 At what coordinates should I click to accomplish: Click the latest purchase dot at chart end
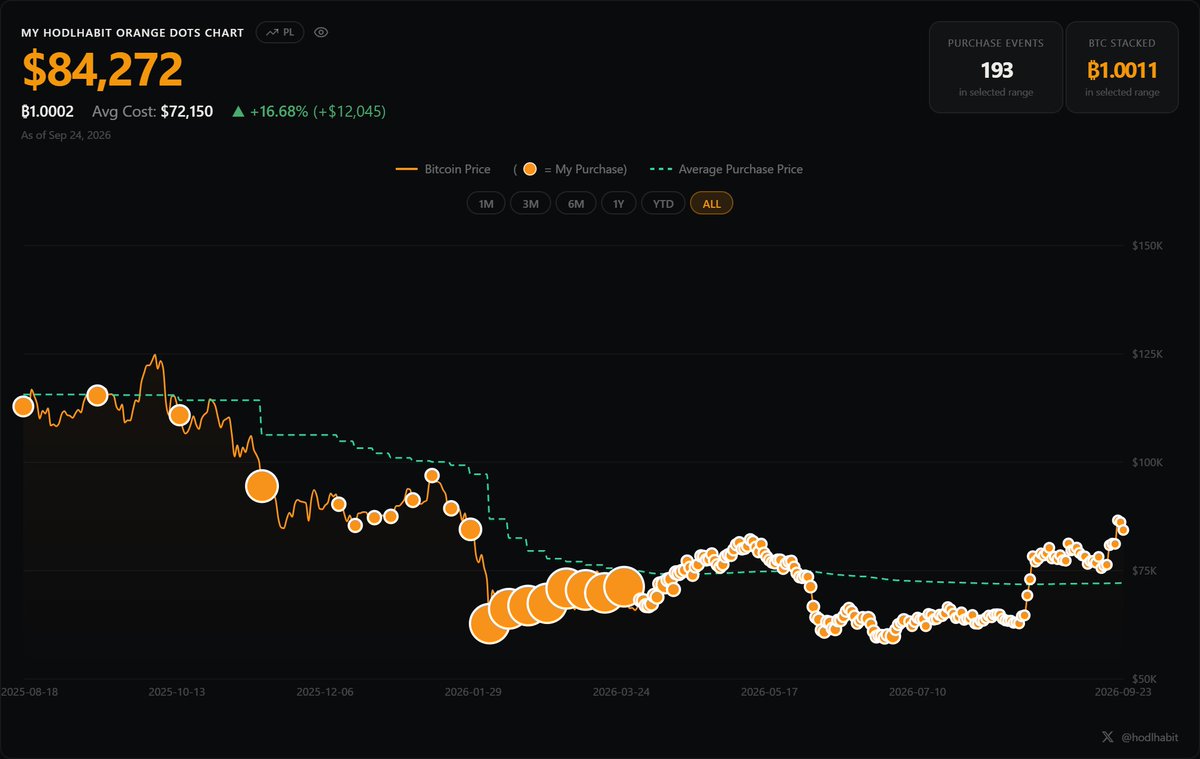coord(1123,530)
